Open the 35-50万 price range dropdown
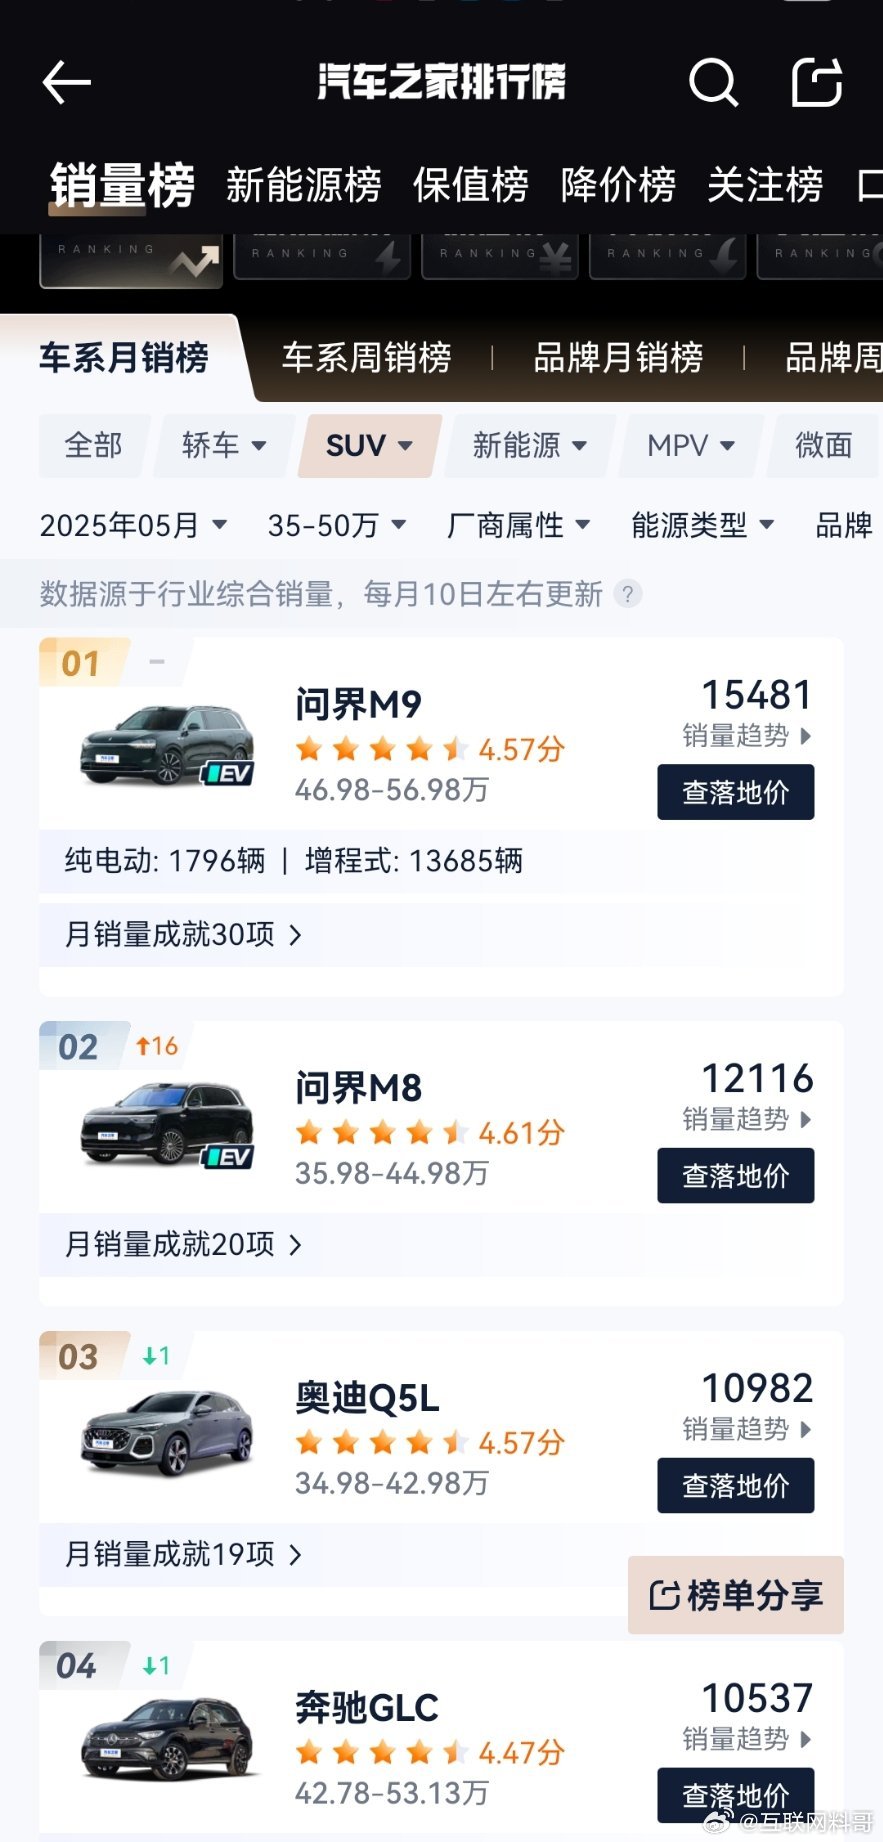This screenshot has width=883, height=1842. (336, 525)
